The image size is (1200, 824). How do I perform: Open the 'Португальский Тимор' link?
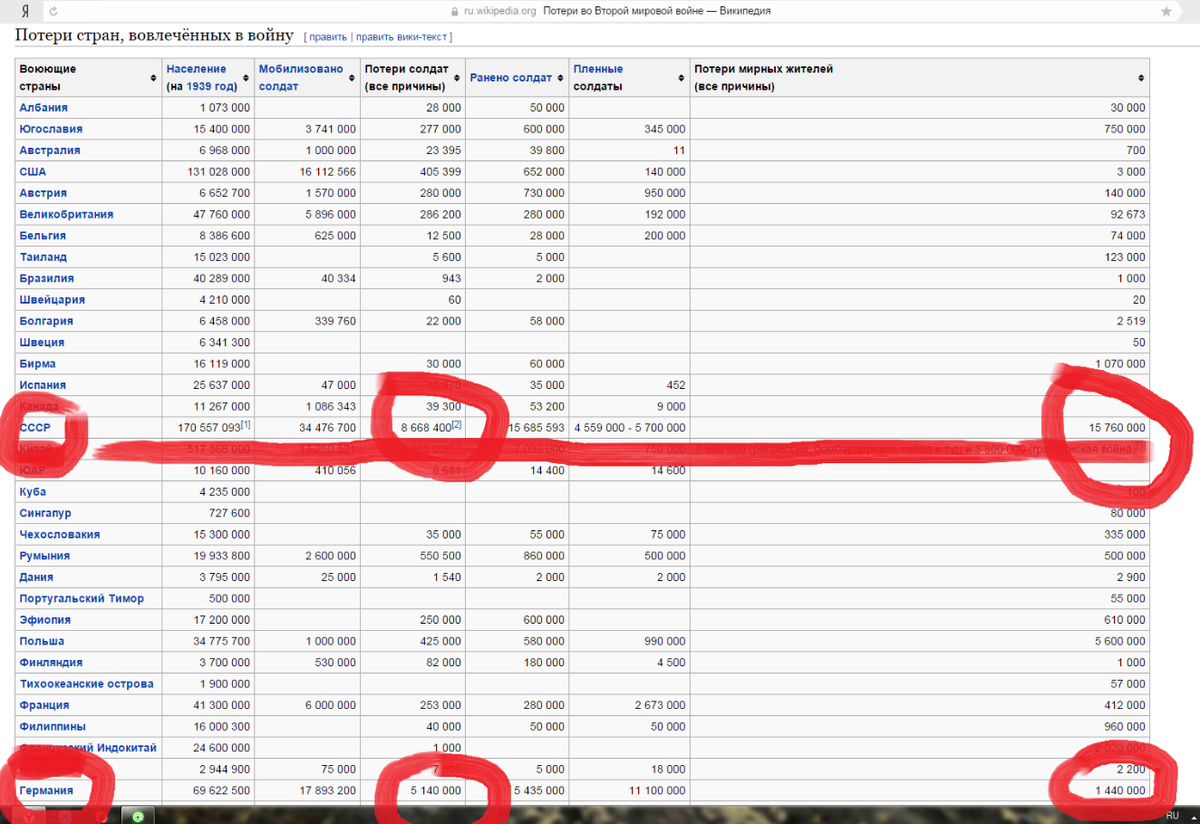(81, 598)
